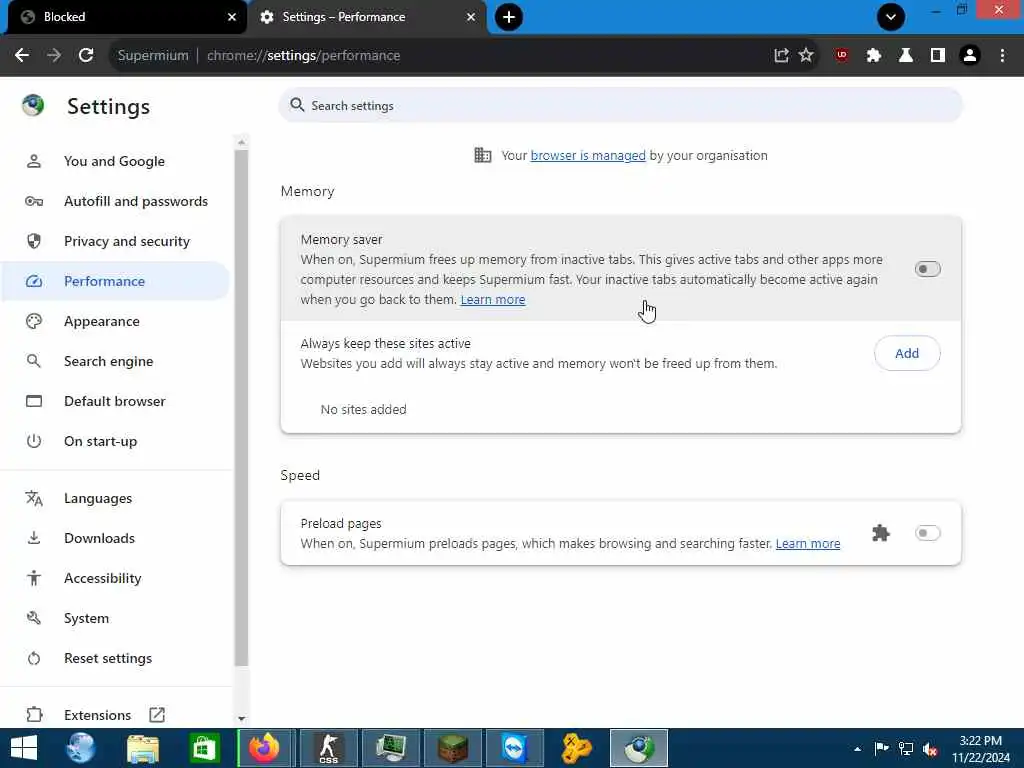Open the browser is managed link
The height and width of the screenshot is (768, 1024).
click(x=588, y=155)
